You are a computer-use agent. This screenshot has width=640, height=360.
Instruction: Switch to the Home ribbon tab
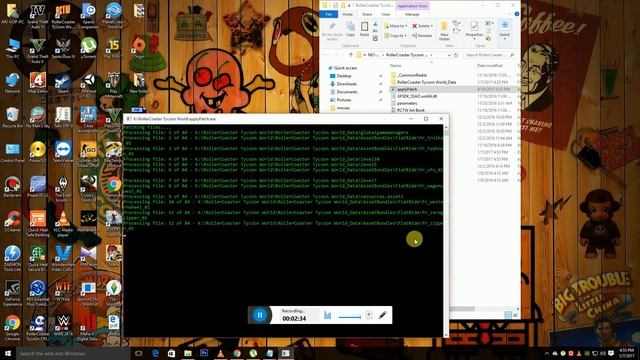tap(347, 14)
